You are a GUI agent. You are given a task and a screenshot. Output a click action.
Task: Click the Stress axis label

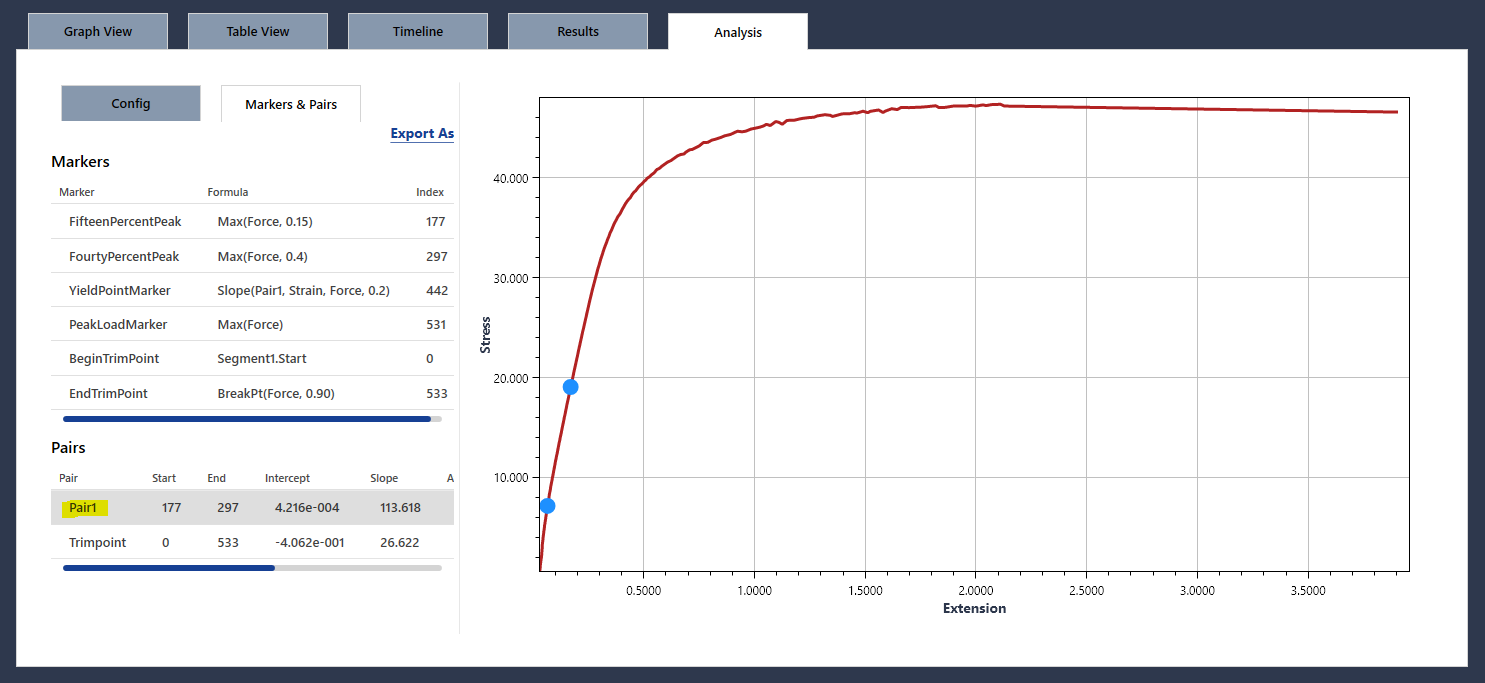pyautogui.click(x=486, y=334)
